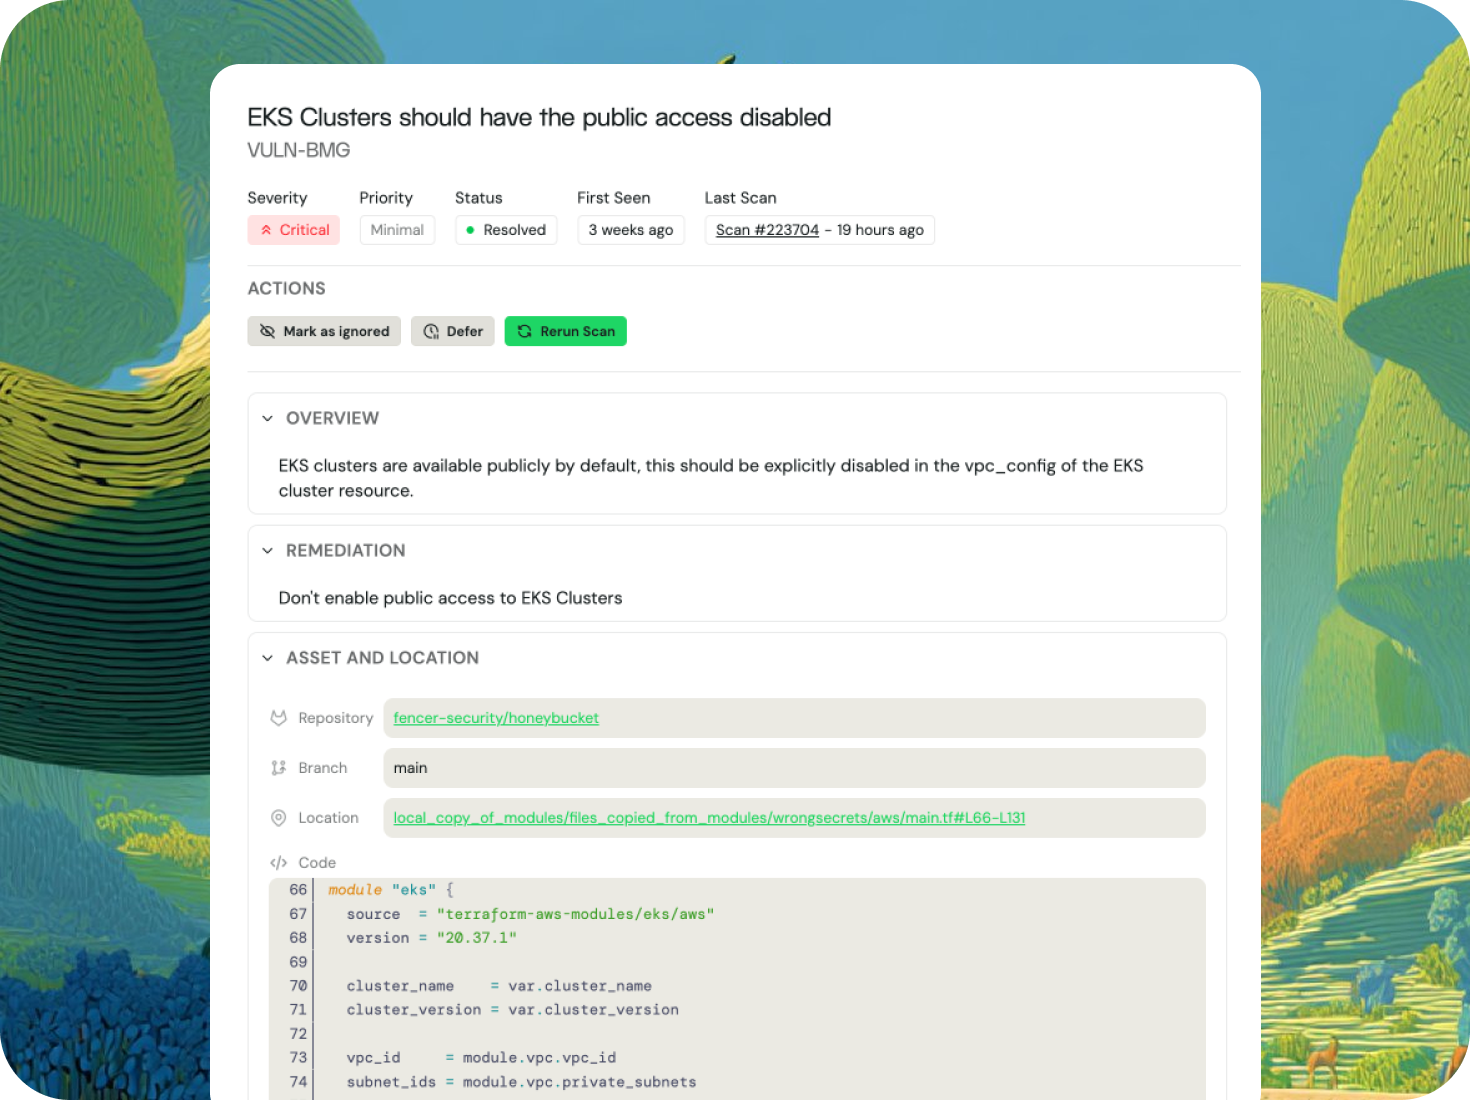Click the VULN-BMG identifier
This screenshot has width=1470, height=1100.
pos(299,150)
